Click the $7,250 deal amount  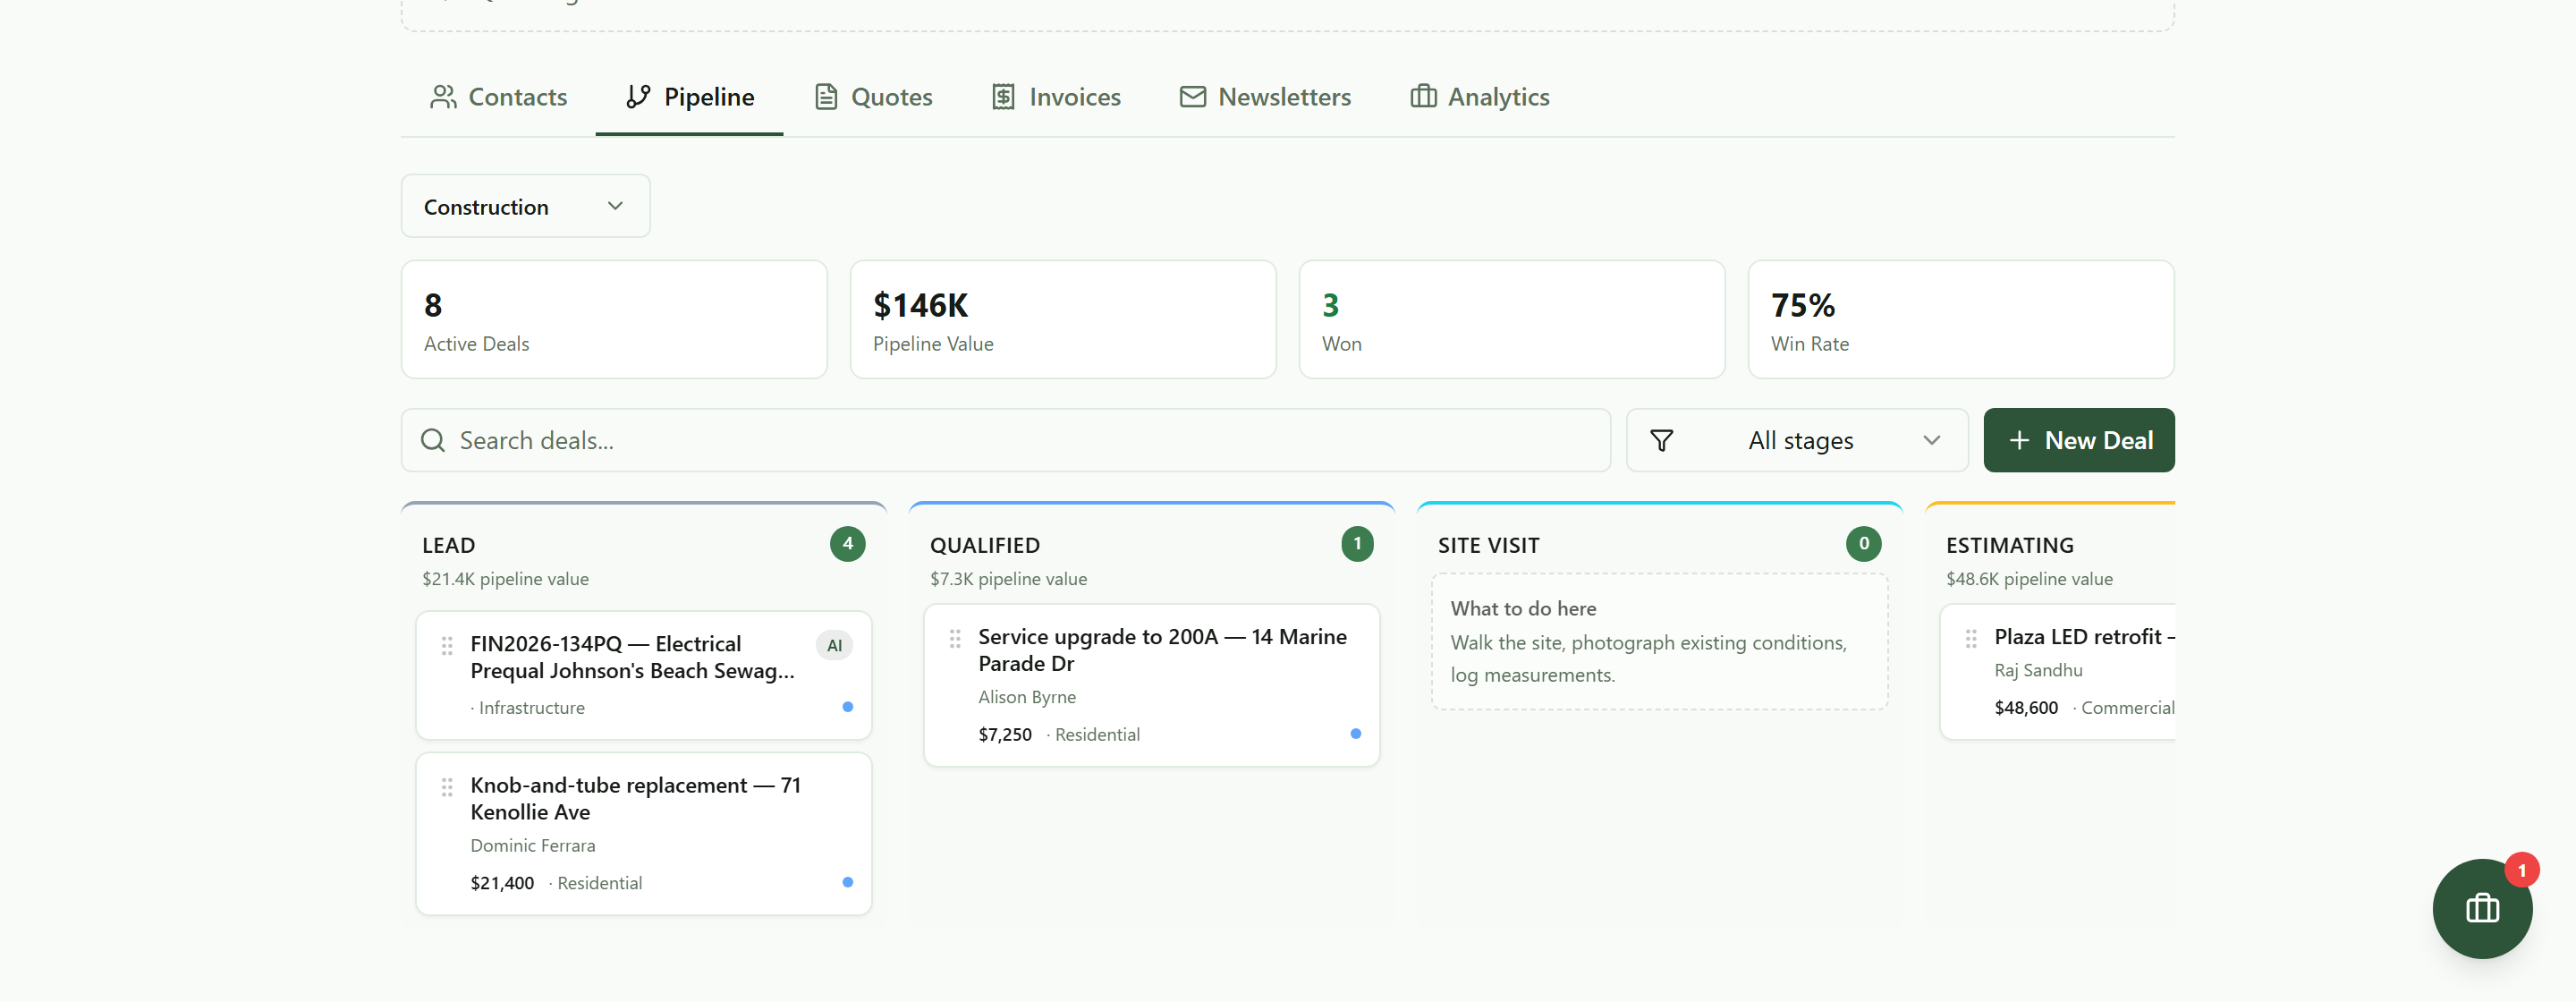pos(1005,735)
